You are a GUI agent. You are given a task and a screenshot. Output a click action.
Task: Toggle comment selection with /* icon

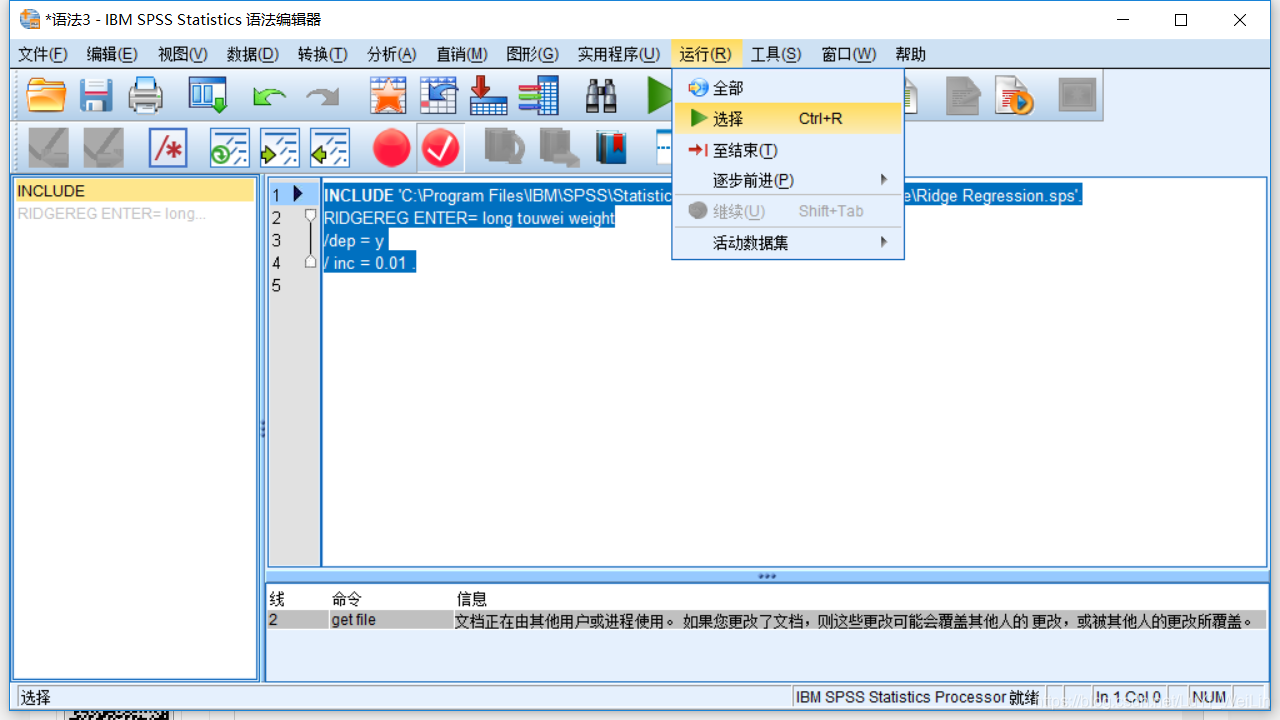click(x=168, y=148)
